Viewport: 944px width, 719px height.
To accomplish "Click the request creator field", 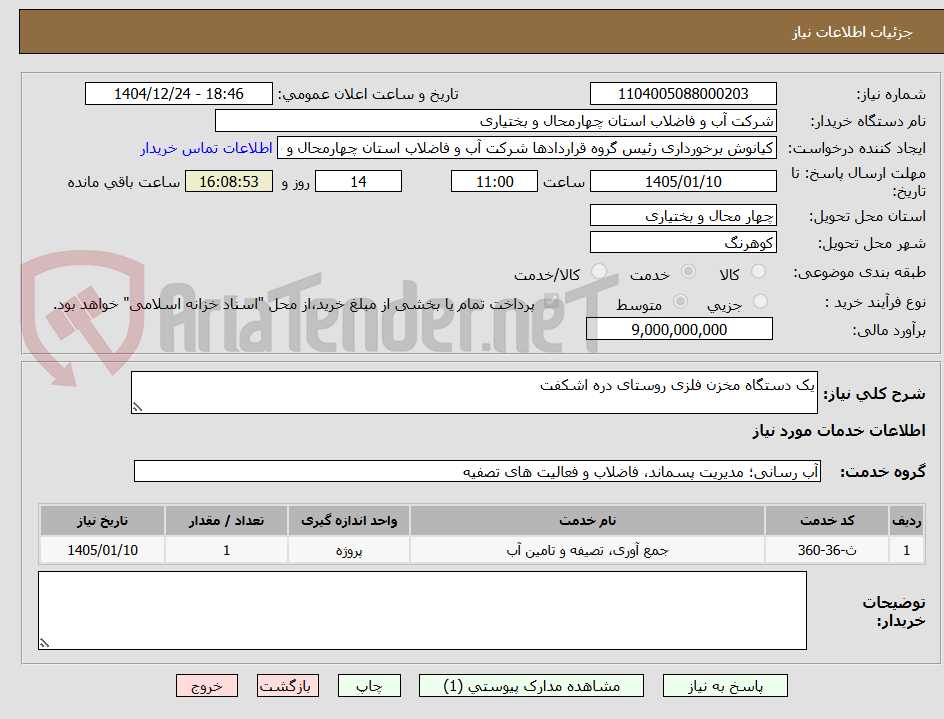I will 527,148.
